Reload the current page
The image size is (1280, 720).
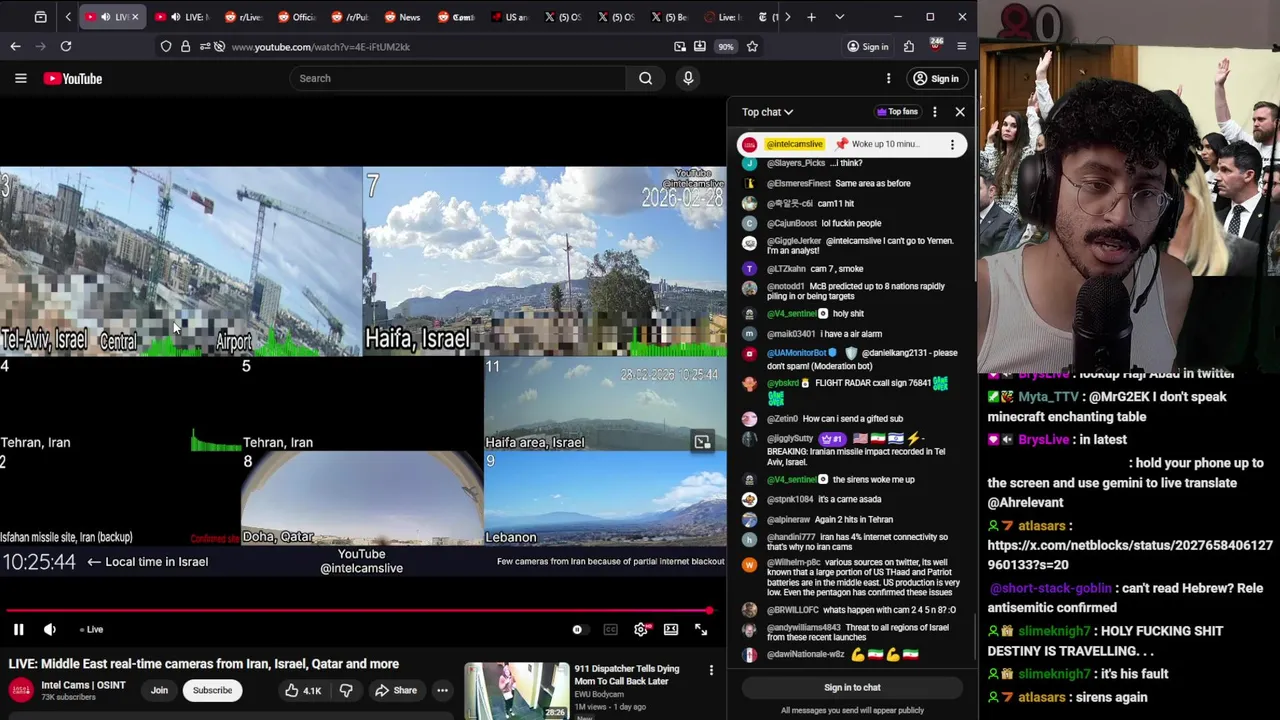[66, 46]
